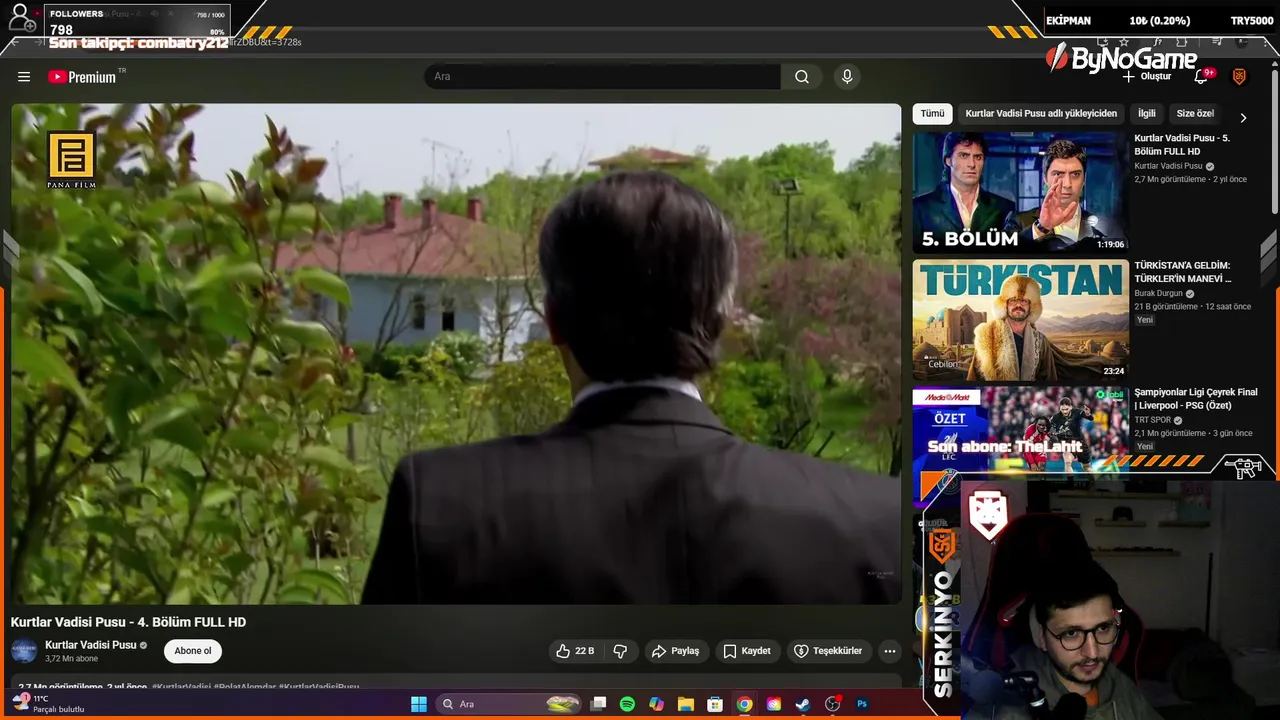1280x720 pixels.
Task: Open Copilot from the taskbar
Action: tap(656, 704)
